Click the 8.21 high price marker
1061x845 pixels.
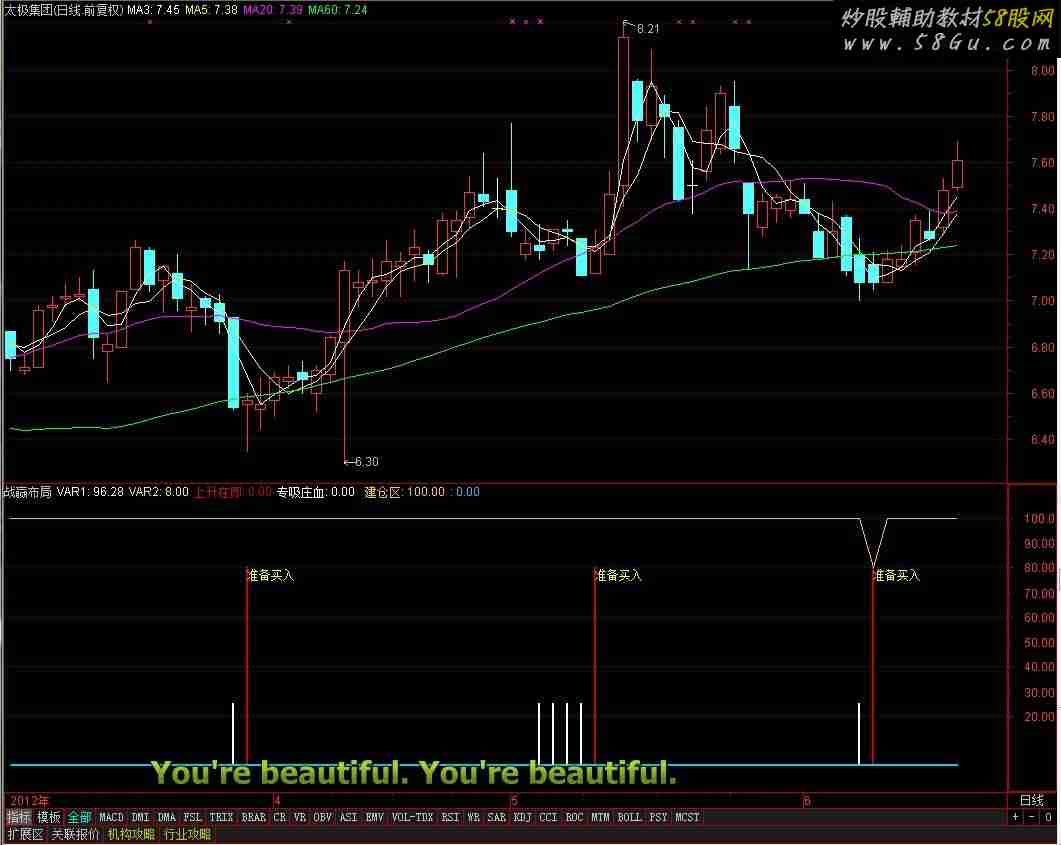tap(648, 28)
